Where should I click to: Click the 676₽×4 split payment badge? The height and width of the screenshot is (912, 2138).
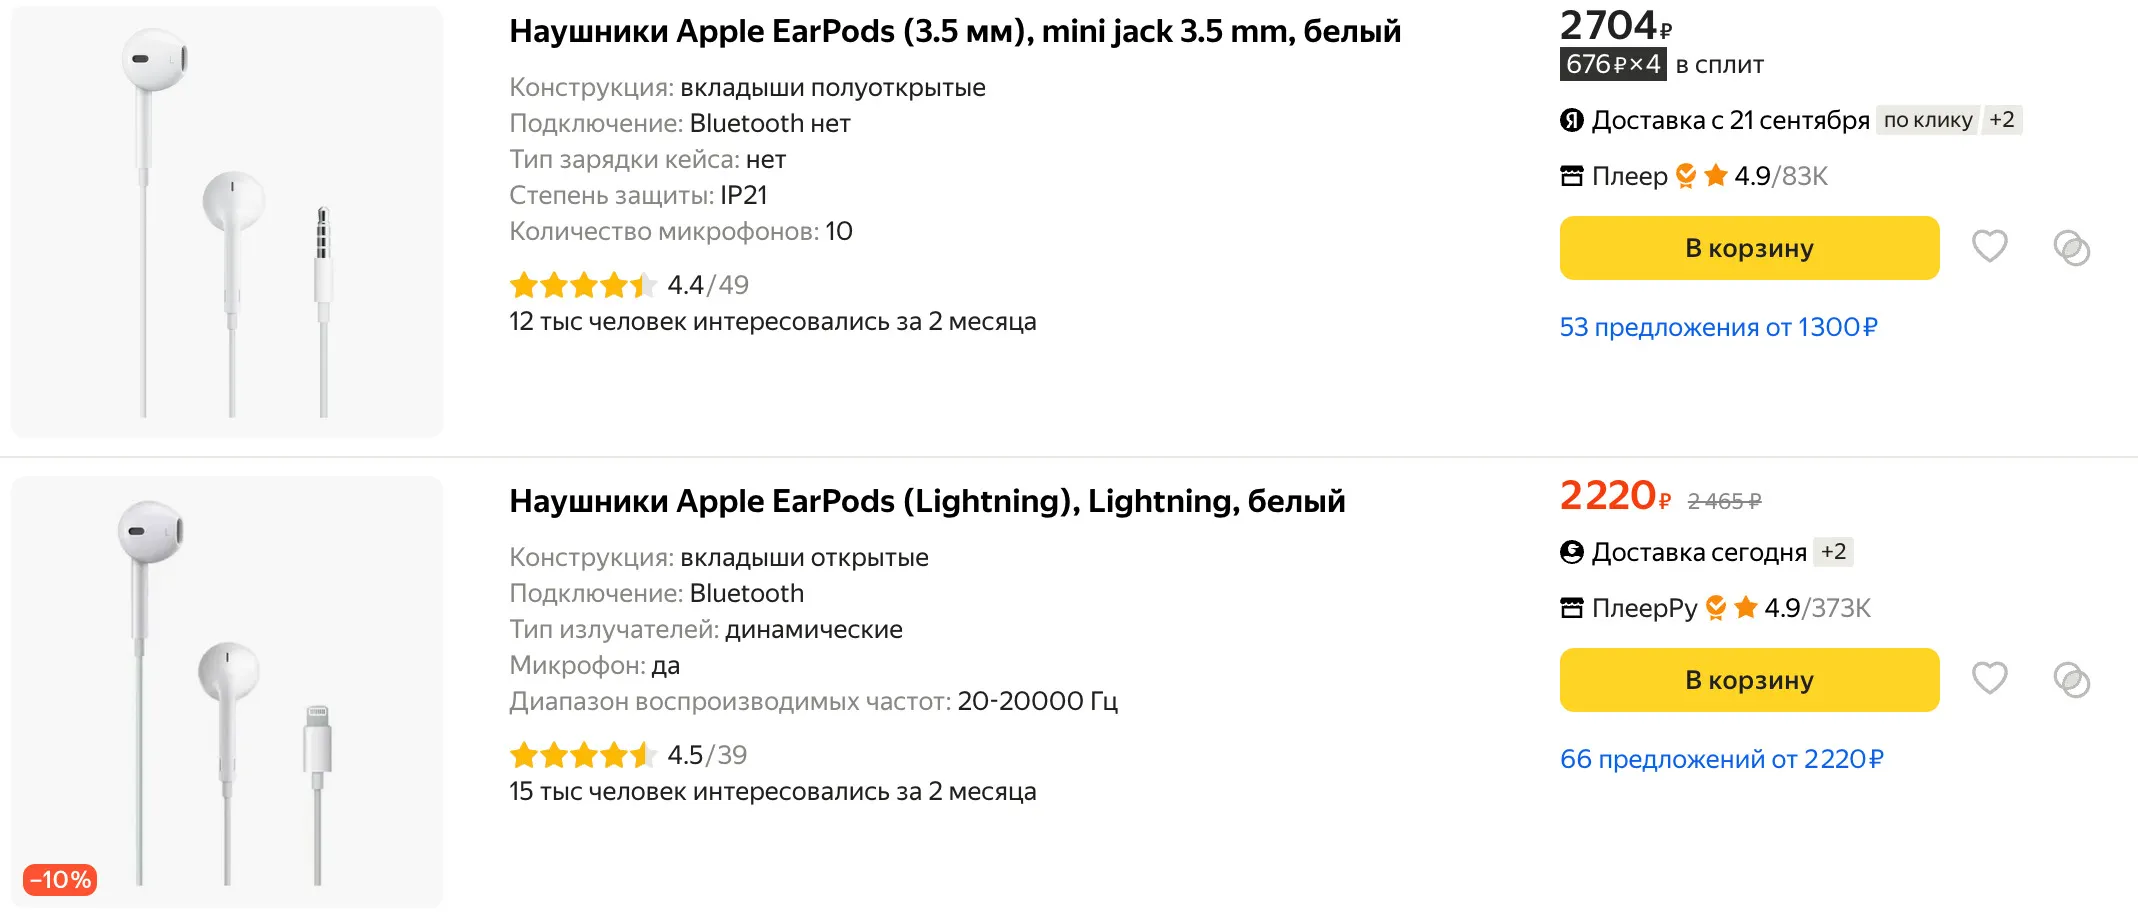[1612, 65]
